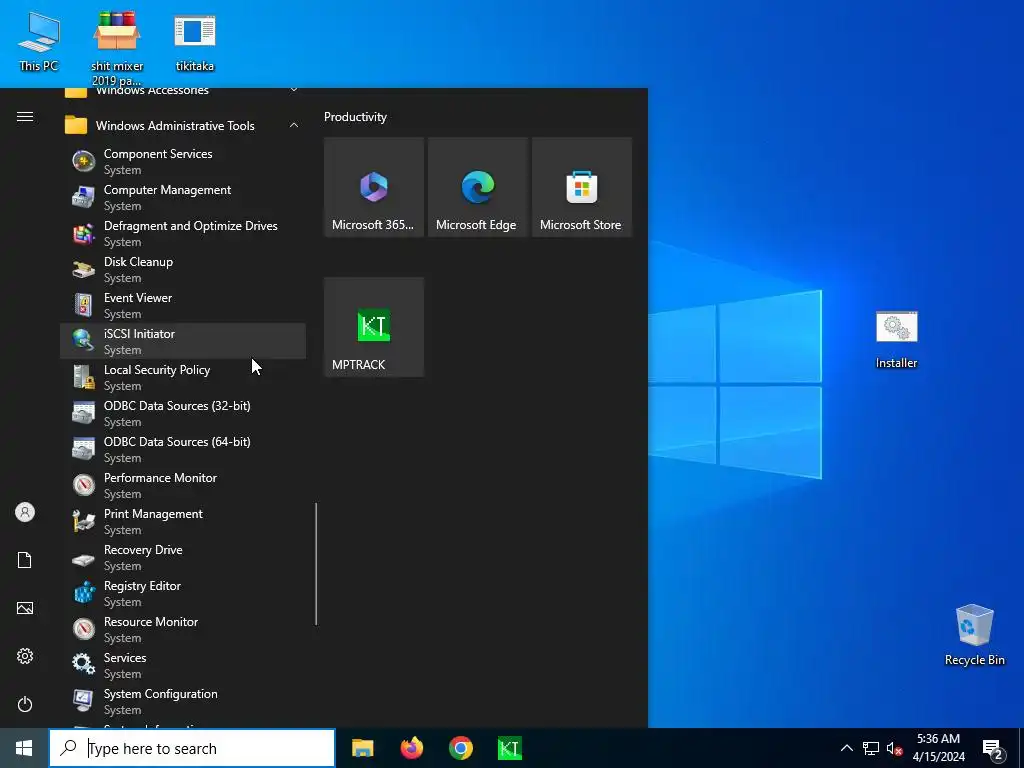
Task: Click the Start menu app list scrollbar
Action: click(x=316, y=564)
